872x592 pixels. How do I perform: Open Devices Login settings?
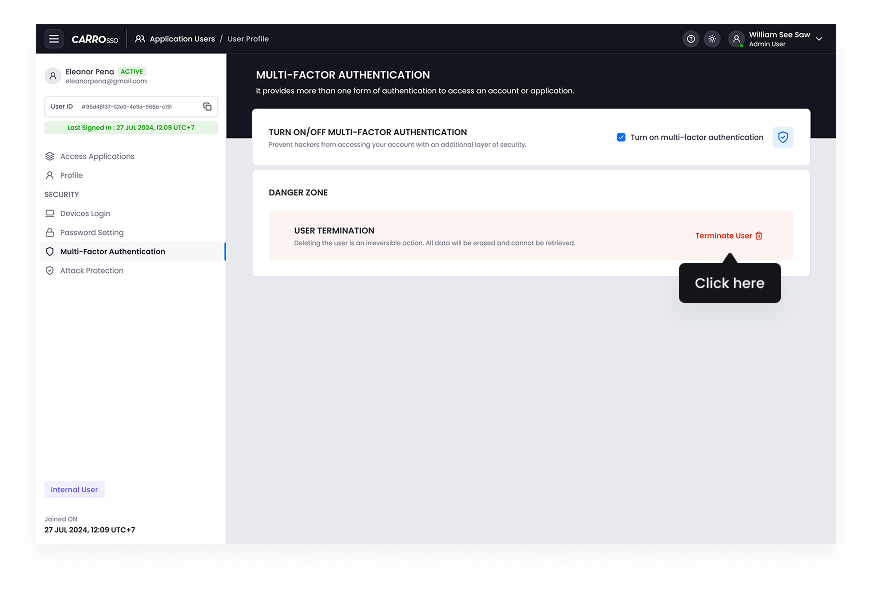[83, 213]
